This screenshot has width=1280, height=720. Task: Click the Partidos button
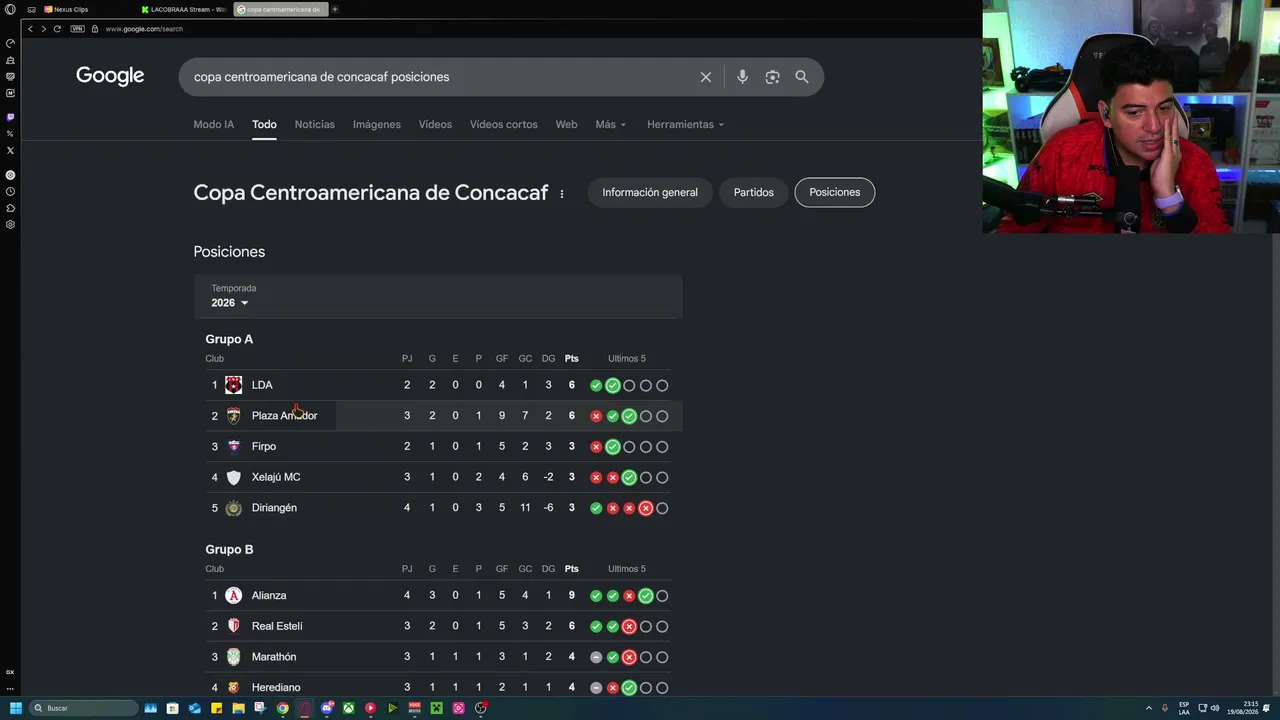[x=754, y=193]
